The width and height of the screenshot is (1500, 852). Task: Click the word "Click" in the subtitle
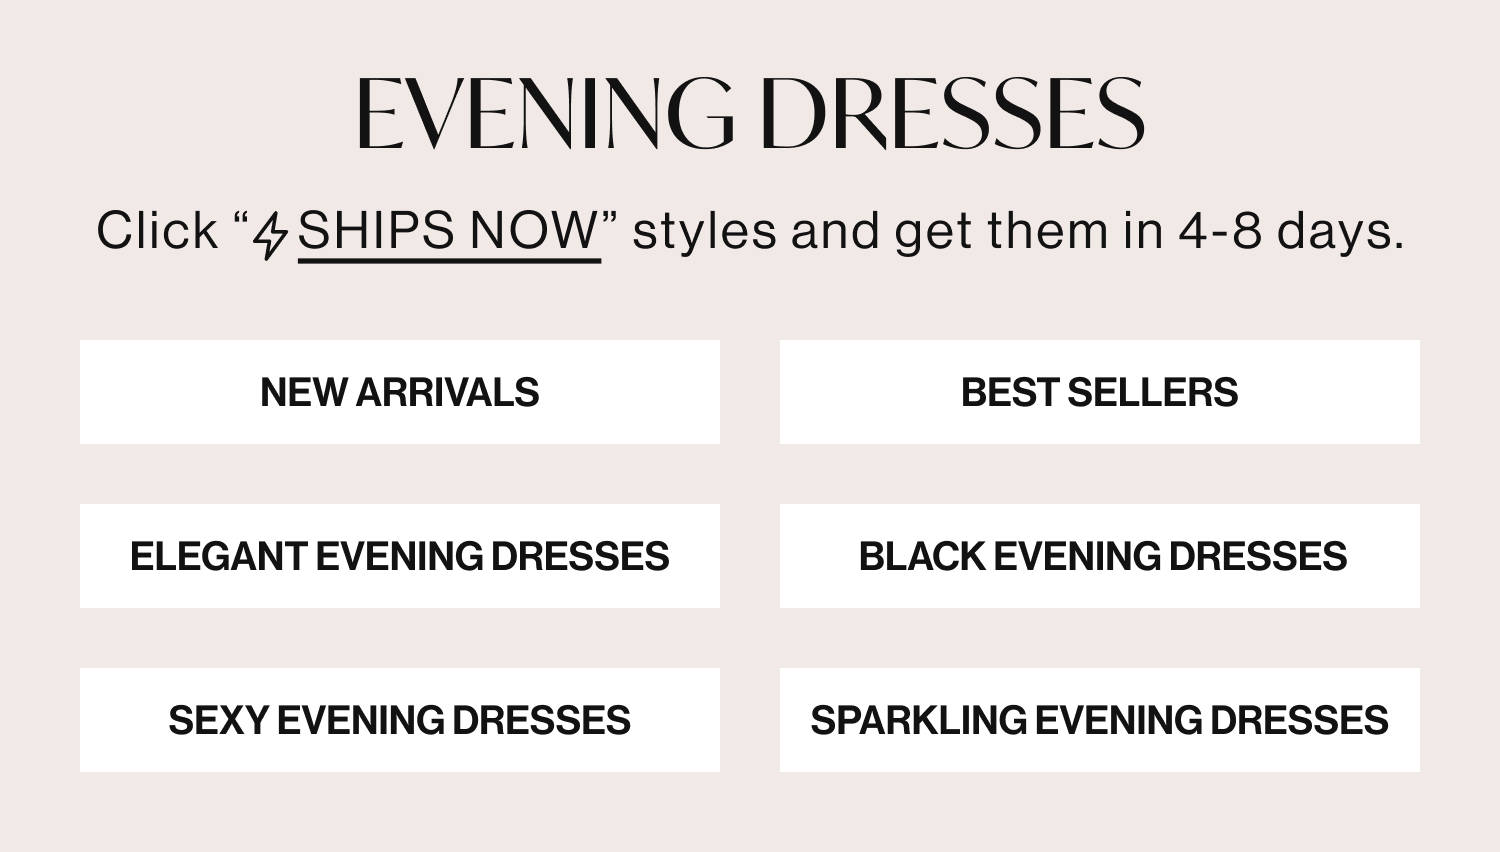point(157,231)
